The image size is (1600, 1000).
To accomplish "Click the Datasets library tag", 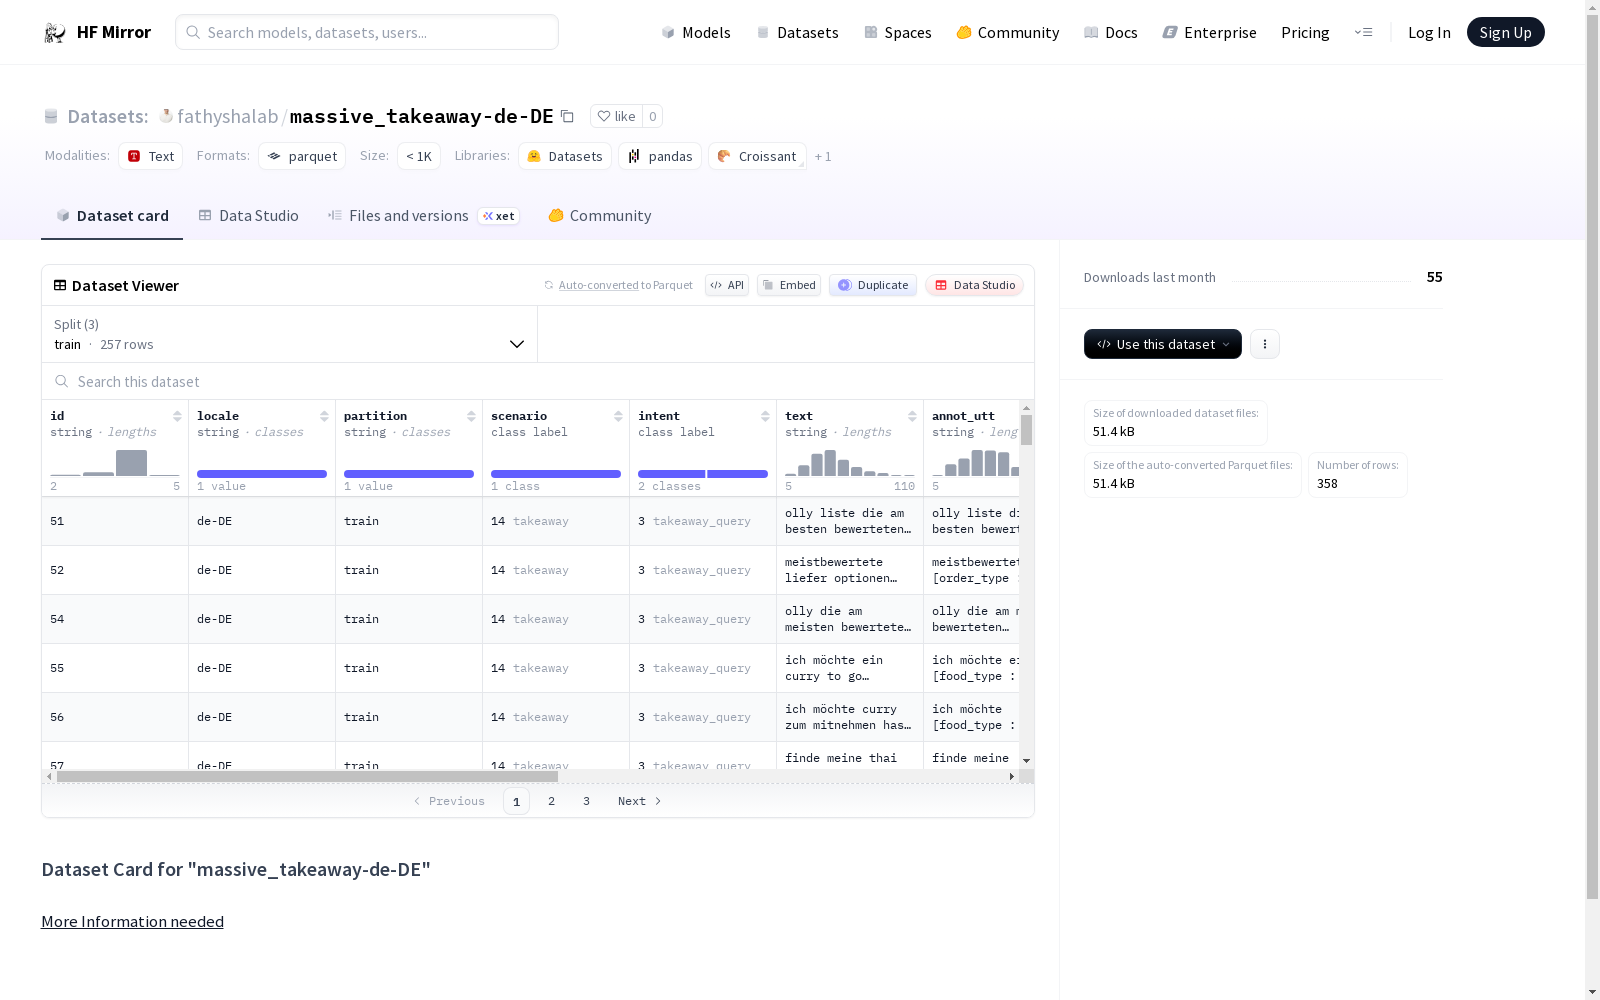I will pos(565,156).
